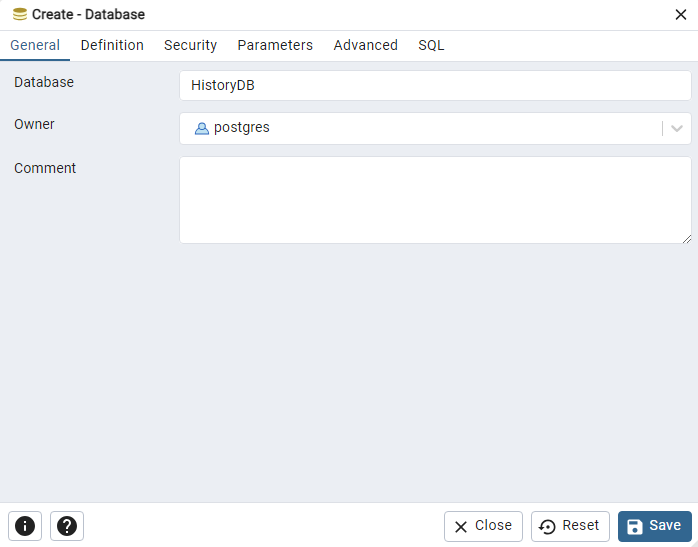Open the Definition tab
This screenshot has width=698, height=547.
[112, 45]
